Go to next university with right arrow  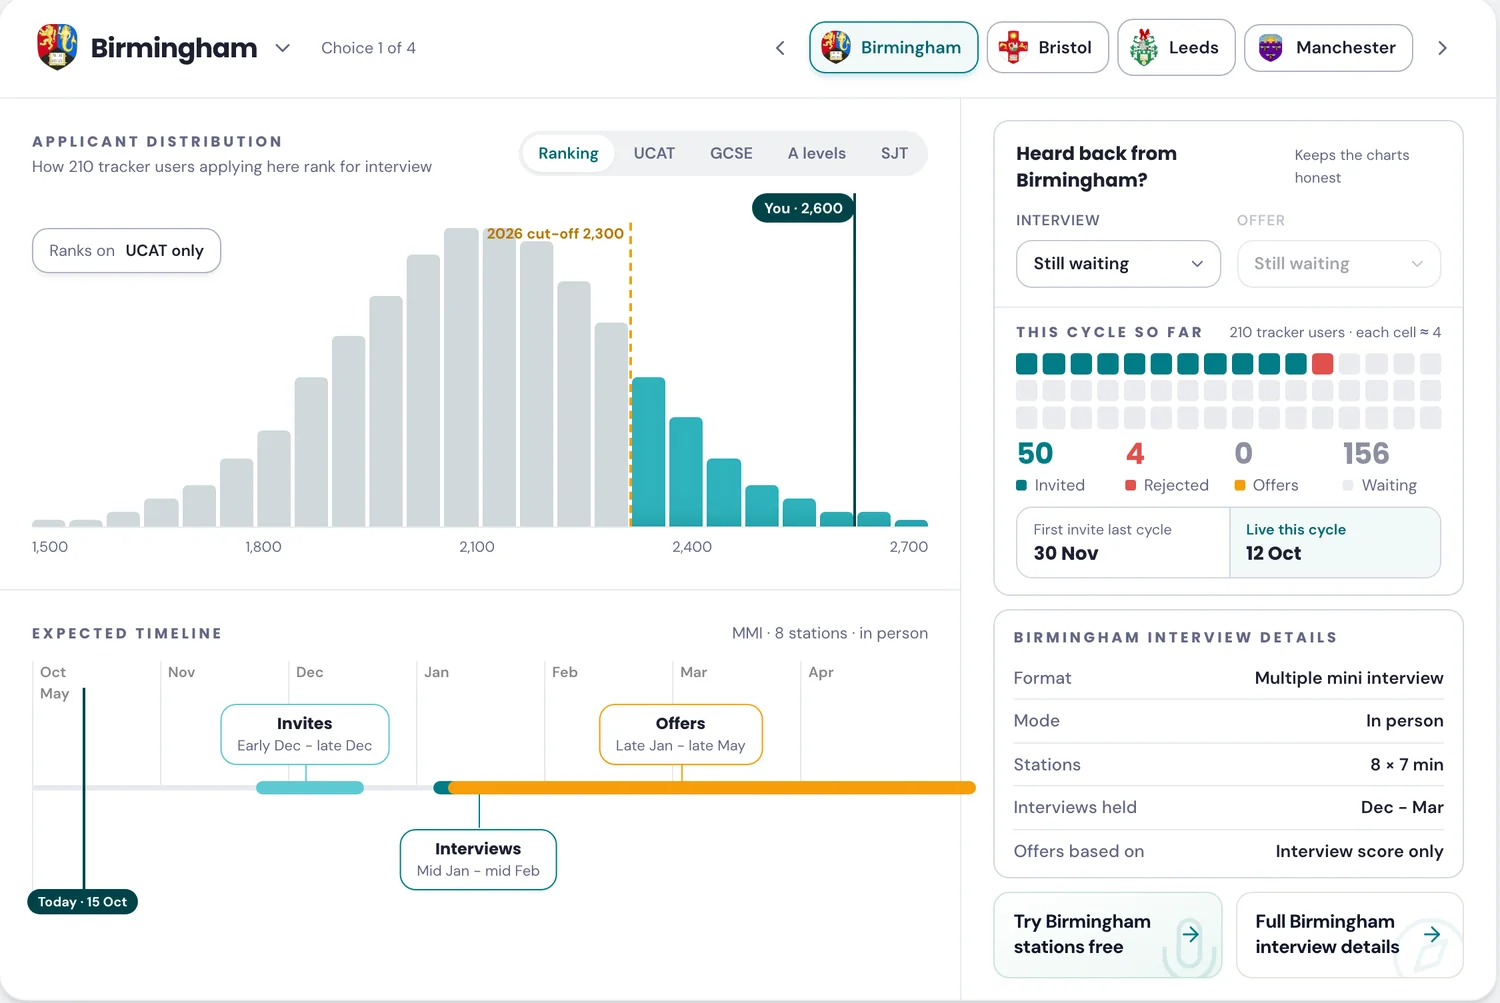tap(1442, 48)
